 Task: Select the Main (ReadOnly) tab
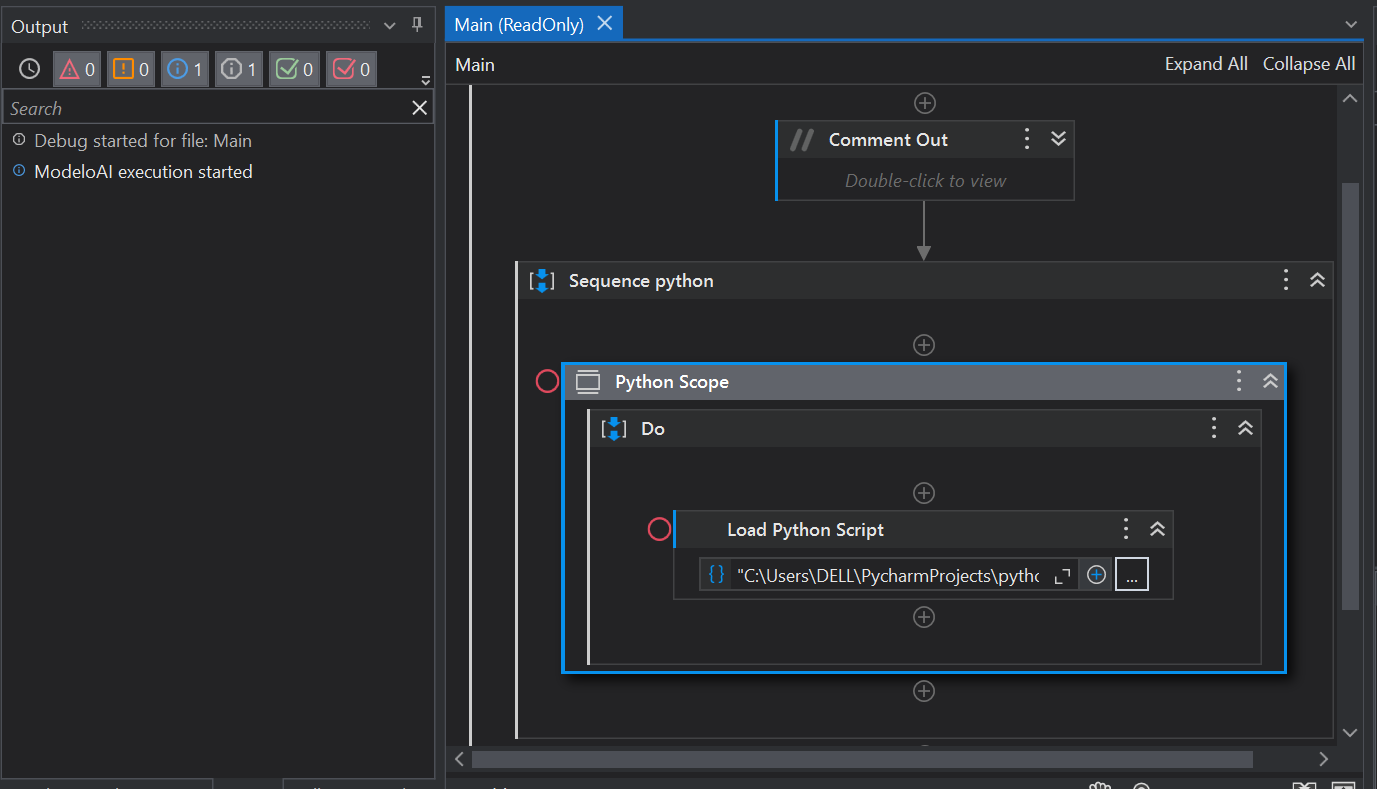click(x=519, y=25)
